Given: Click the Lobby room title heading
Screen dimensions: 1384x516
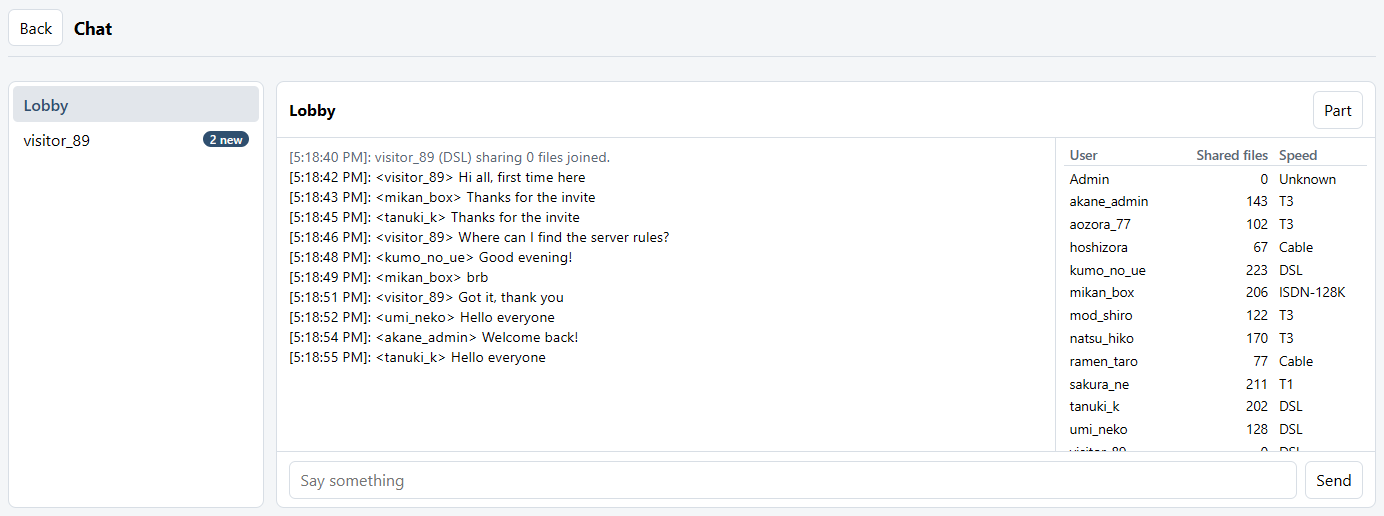Looking at the screenshot, I should tap(312, 111).
